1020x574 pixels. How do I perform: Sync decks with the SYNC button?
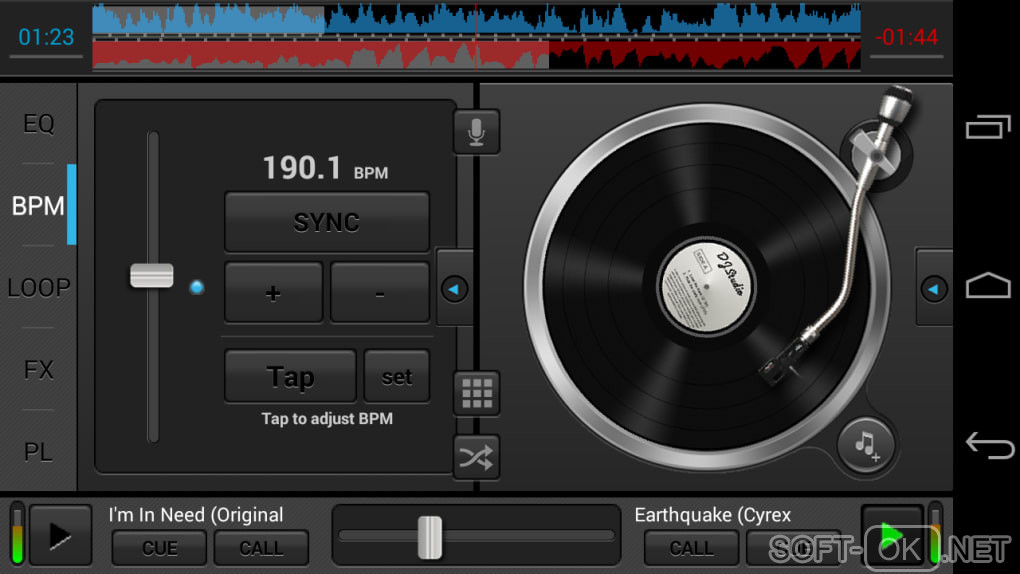(x=327, y=222)
